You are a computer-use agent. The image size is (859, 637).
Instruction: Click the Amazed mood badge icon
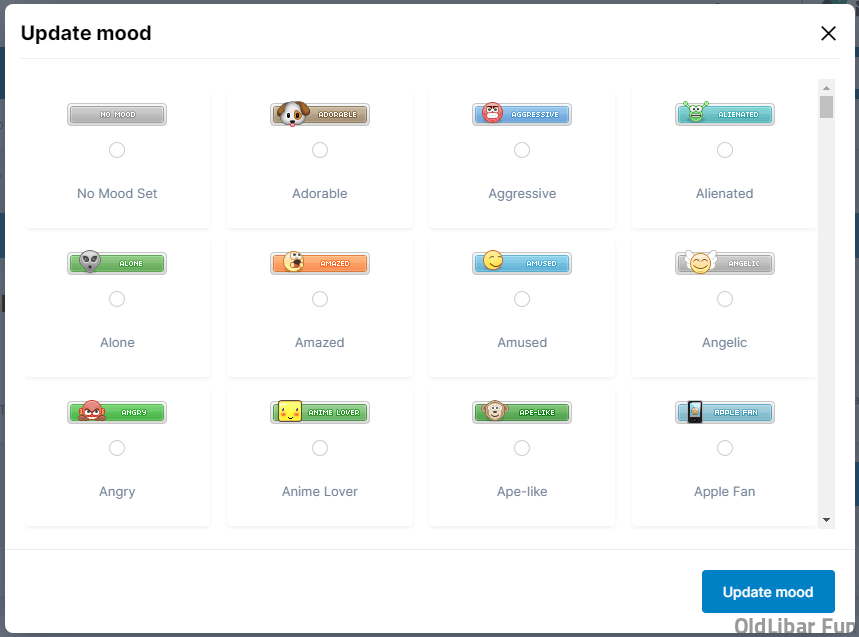click(320, 263)
